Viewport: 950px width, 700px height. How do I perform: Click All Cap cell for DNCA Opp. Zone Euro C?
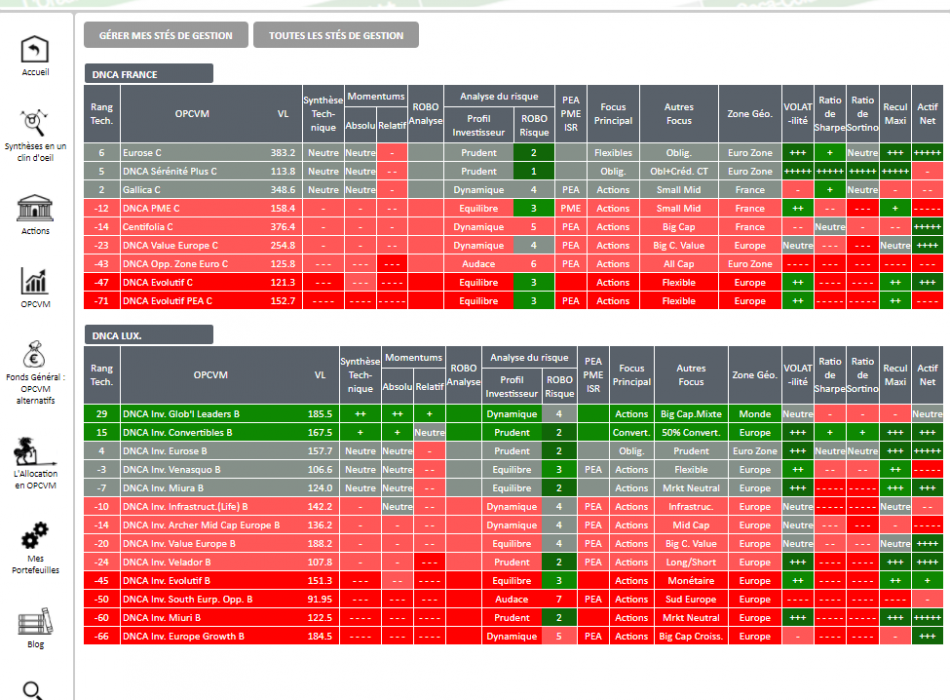pyautogui.click(x=679, y=264)
